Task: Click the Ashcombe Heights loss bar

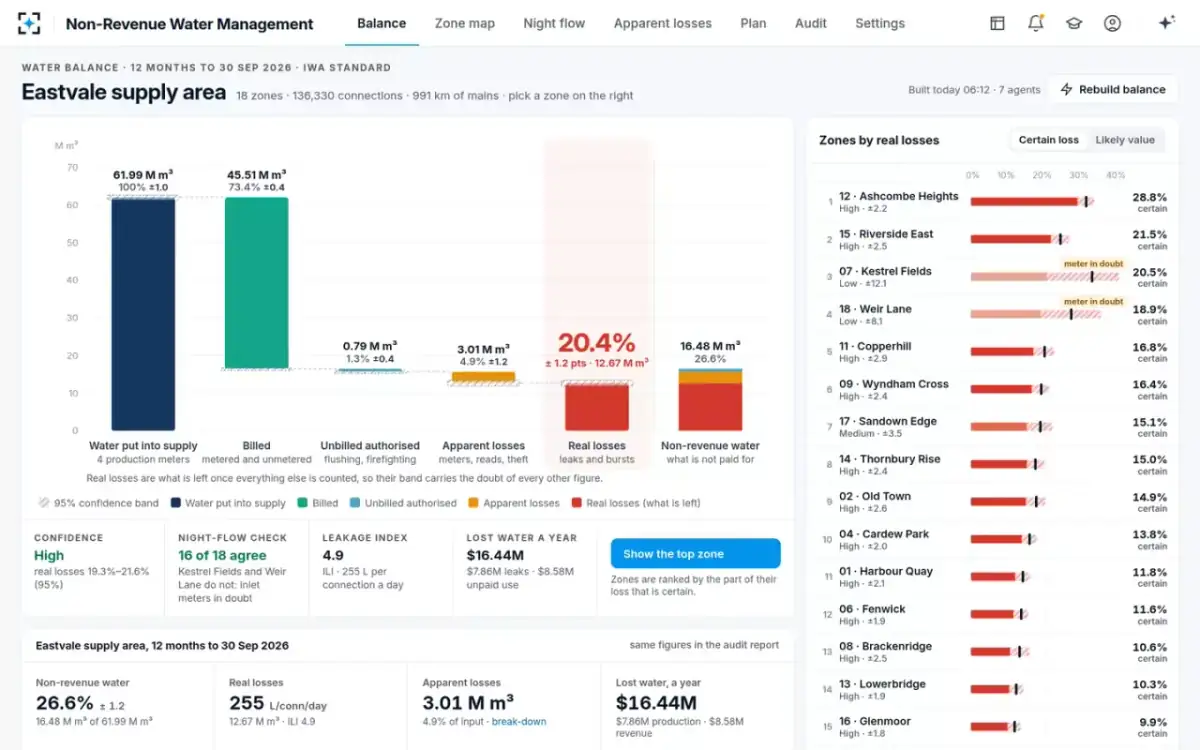Action: [x=1031, y=202]
